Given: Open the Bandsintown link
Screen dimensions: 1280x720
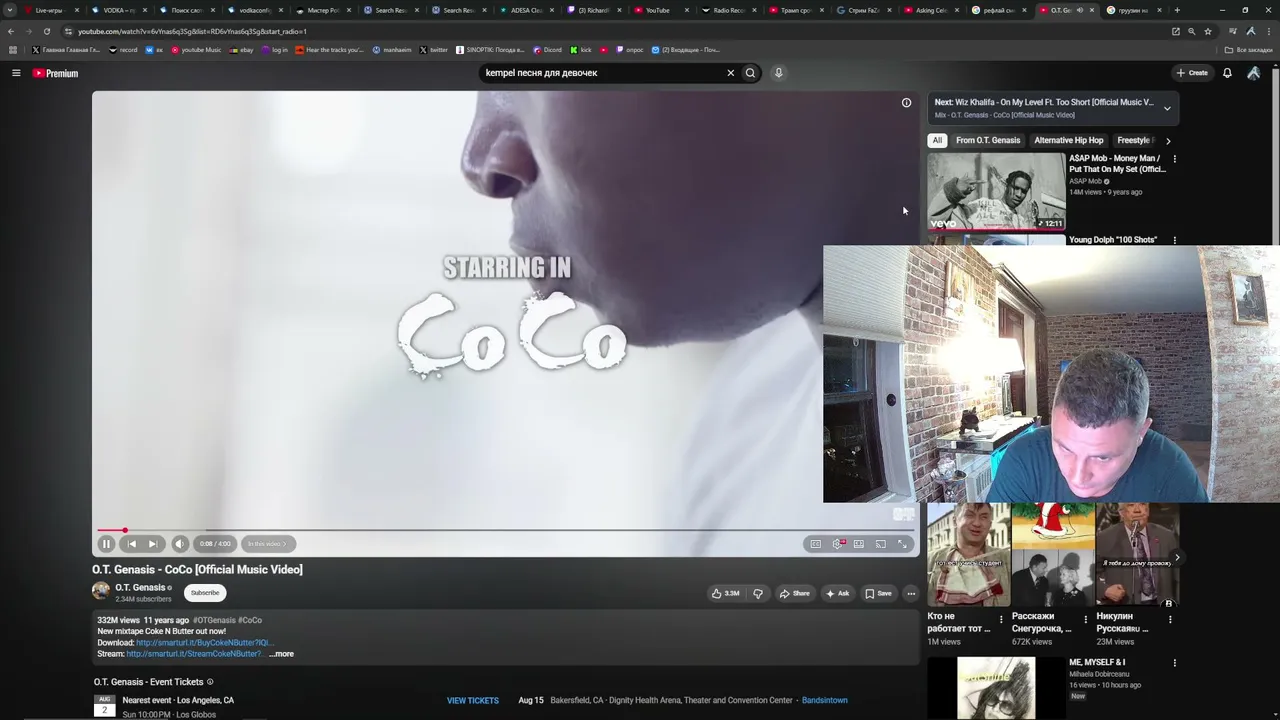Looking at the screenshot, I should click(x=825, y=700).
